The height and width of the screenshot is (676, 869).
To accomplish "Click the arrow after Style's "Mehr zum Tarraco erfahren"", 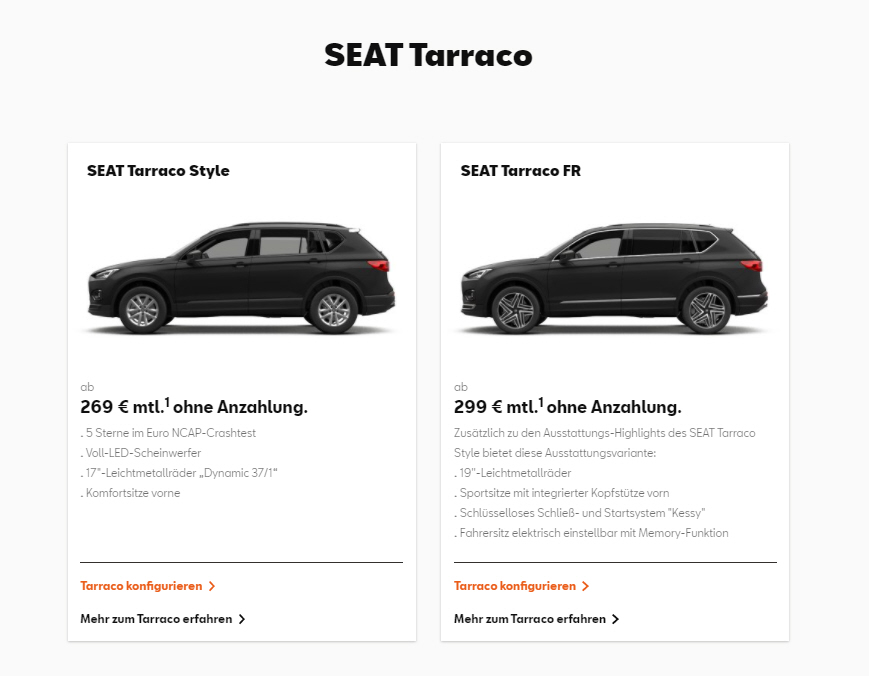I will tap(242, 619).
